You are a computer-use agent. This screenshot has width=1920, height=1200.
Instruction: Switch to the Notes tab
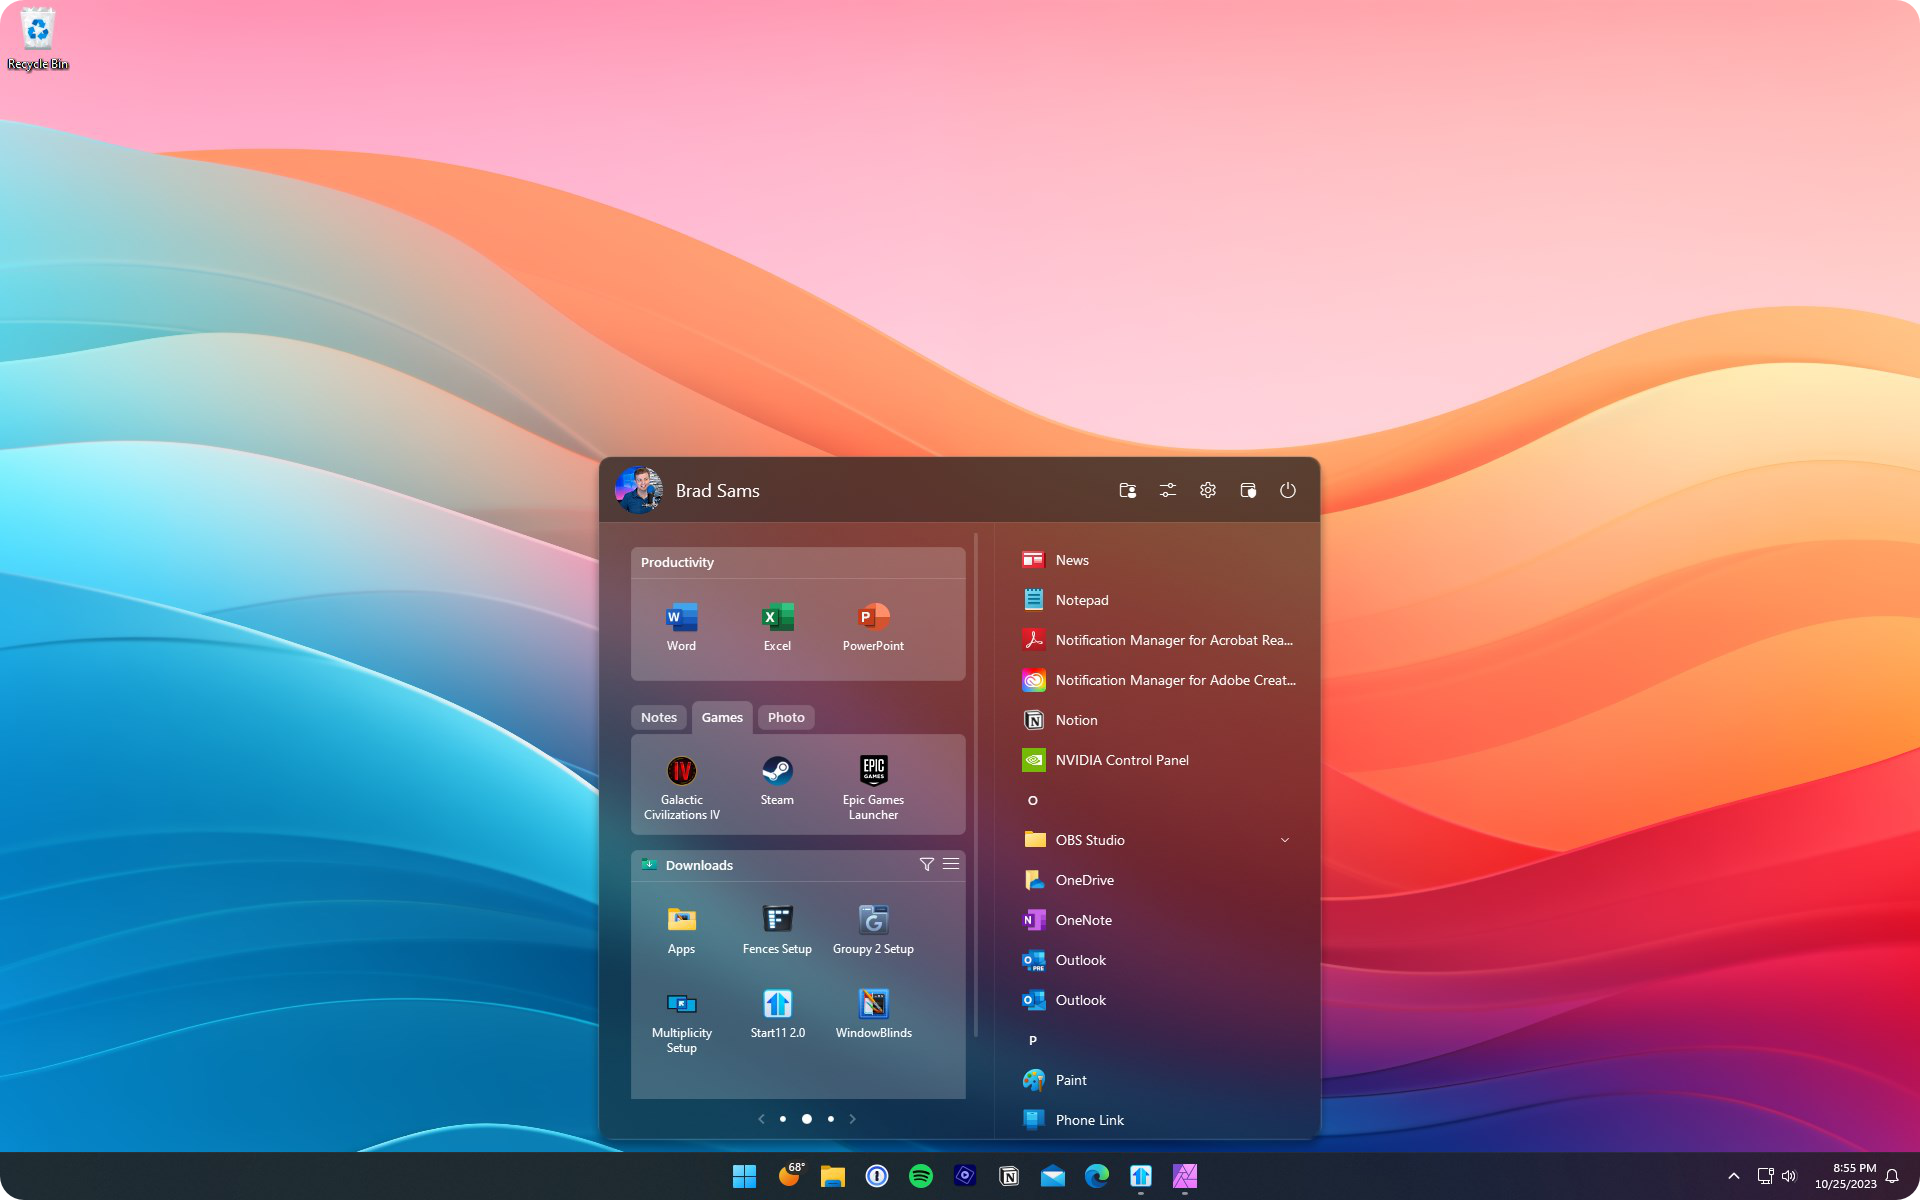(659, 717)
